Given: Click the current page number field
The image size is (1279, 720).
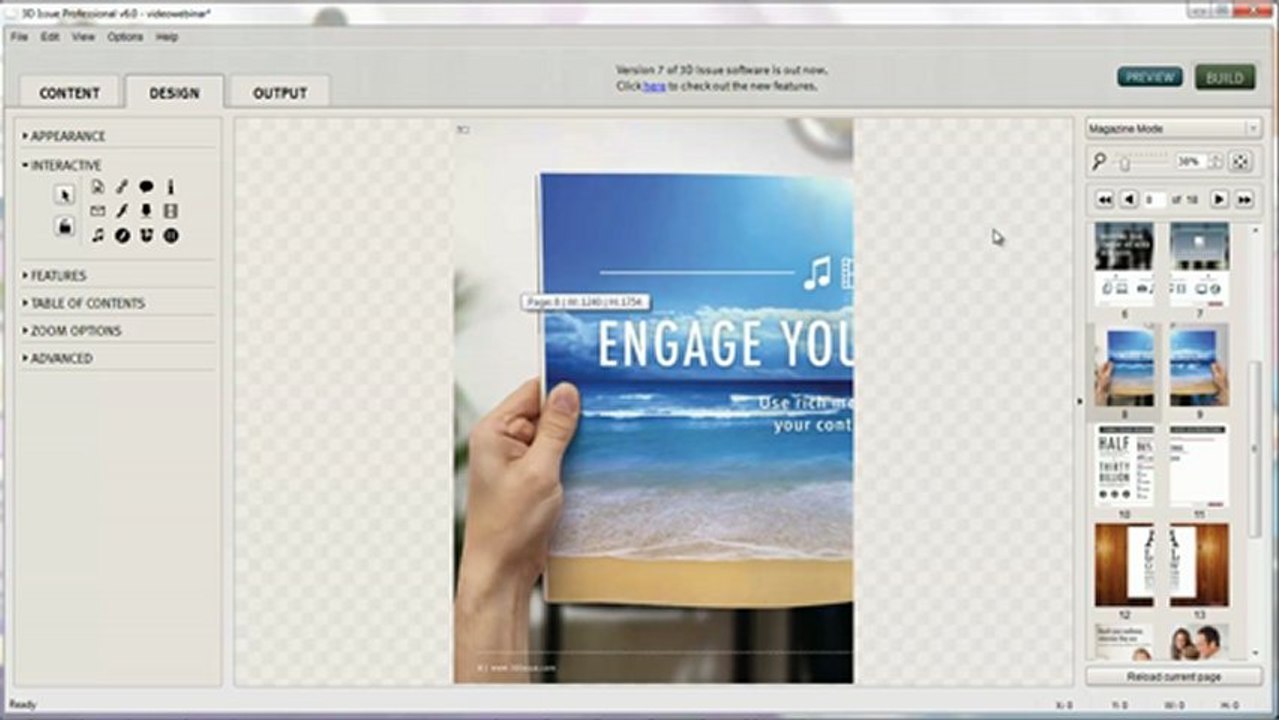Looking at the screenshot, I should point(1154,200).
